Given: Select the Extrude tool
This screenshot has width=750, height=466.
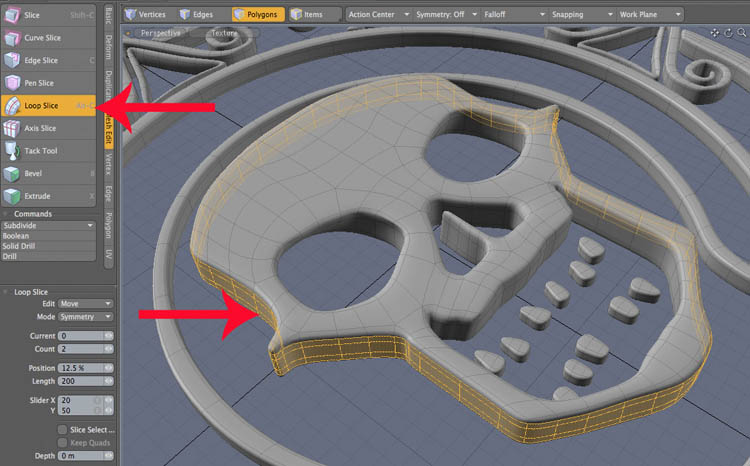Looking at the screenshot, I should click(48, 196).
